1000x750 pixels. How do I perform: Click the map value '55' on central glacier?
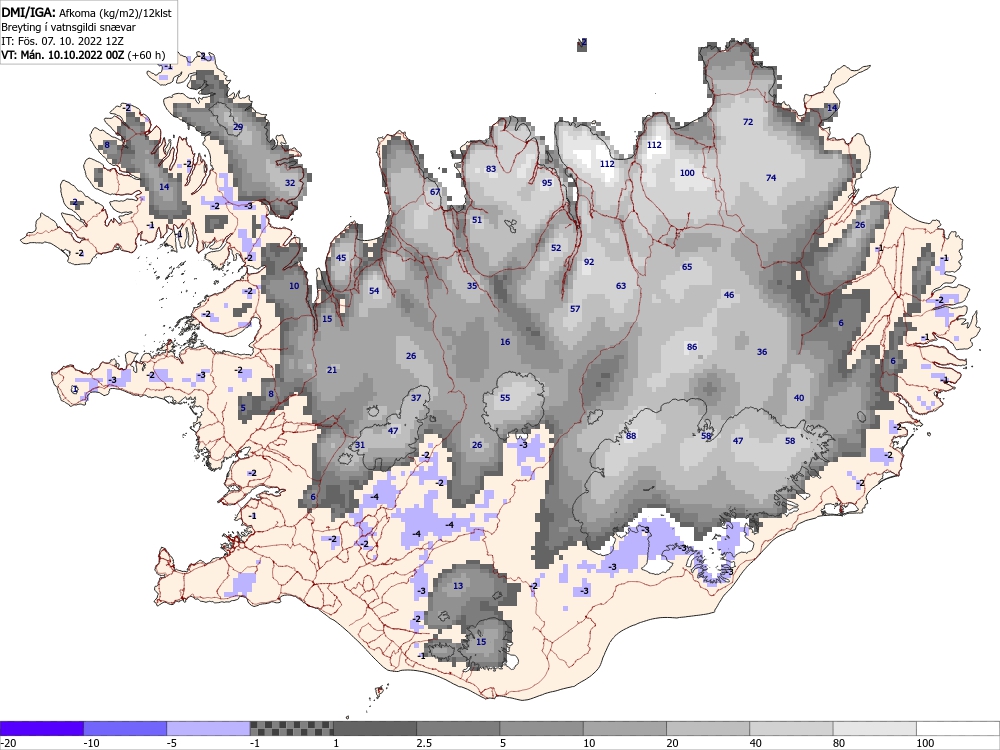coord(504,398)
